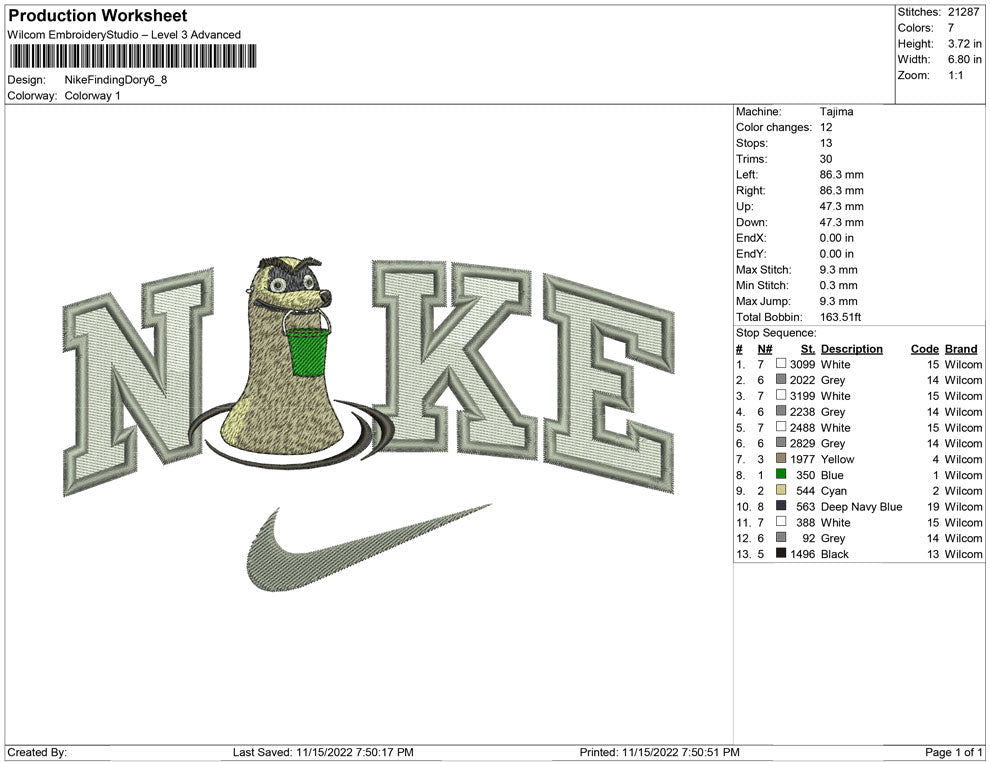The width and height of the screenshot is (990, 762).
Task: Click the Right label in machine details
Action: point(750,190)
